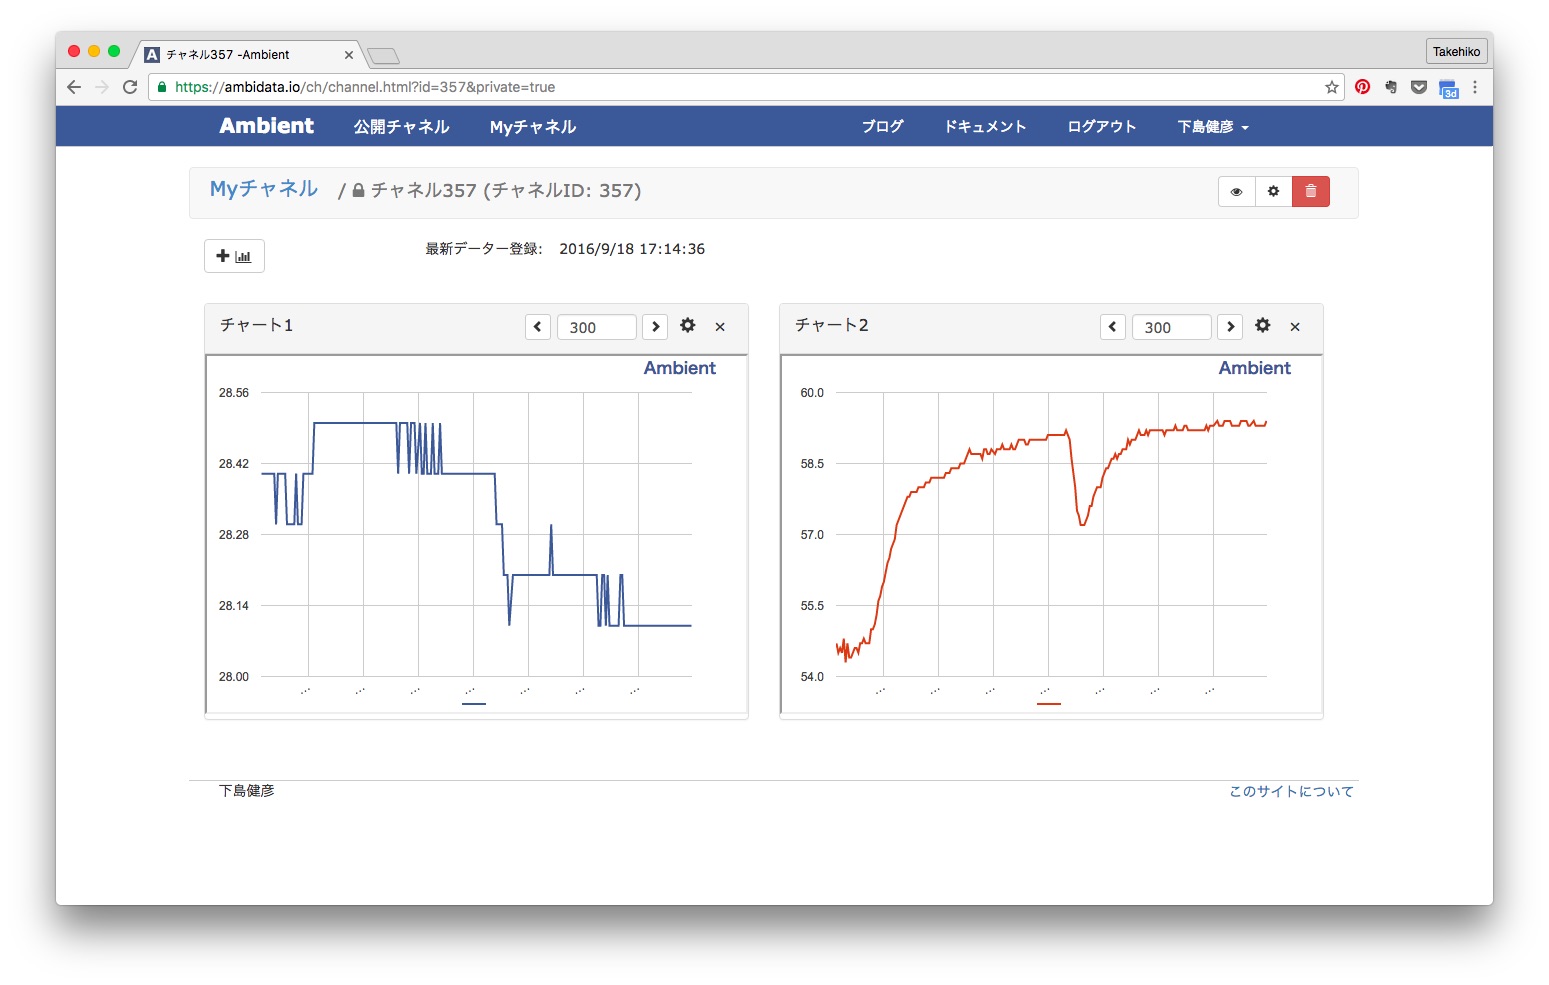This screenshot has height=985, width=1549.
Task: Bookmark this page with the star icon
Action: click(1332, 87)
